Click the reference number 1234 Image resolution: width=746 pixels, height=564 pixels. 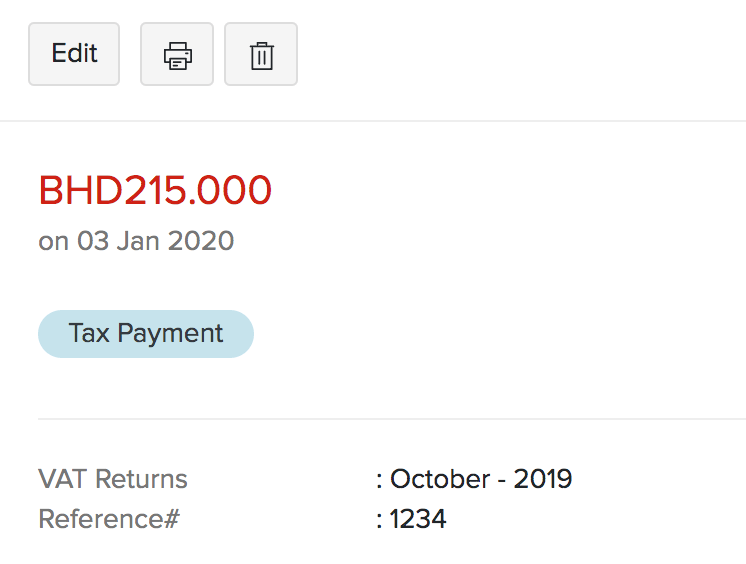click(x=418, y=519)
